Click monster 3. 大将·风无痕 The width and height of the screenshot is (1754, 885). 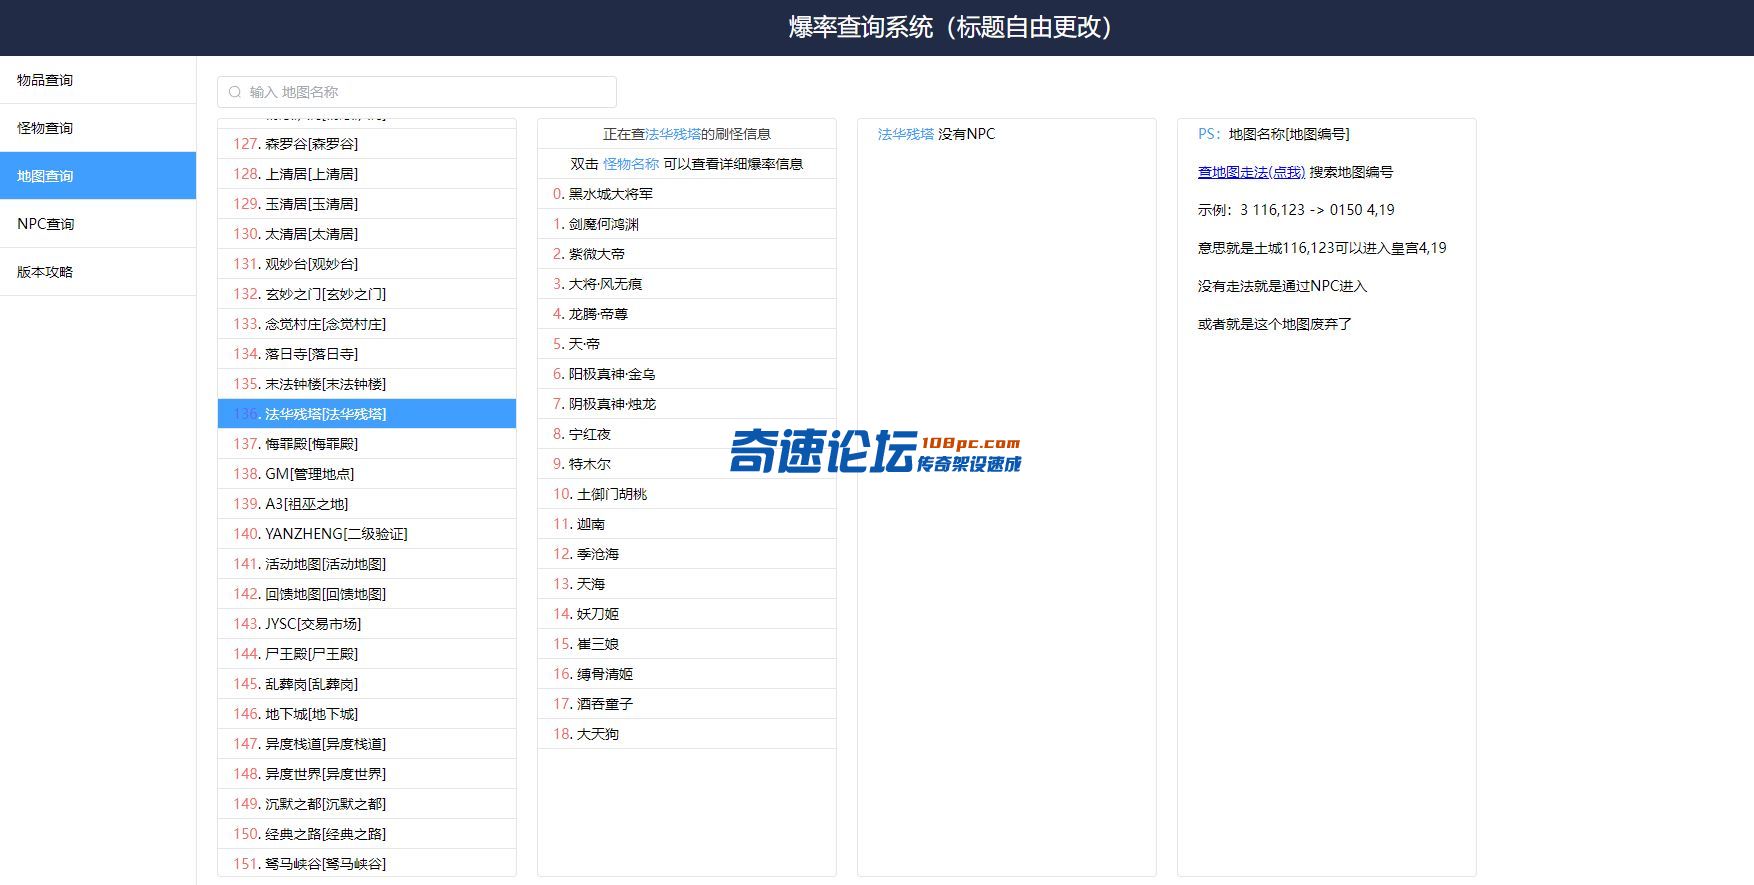[x=687, y=284]
